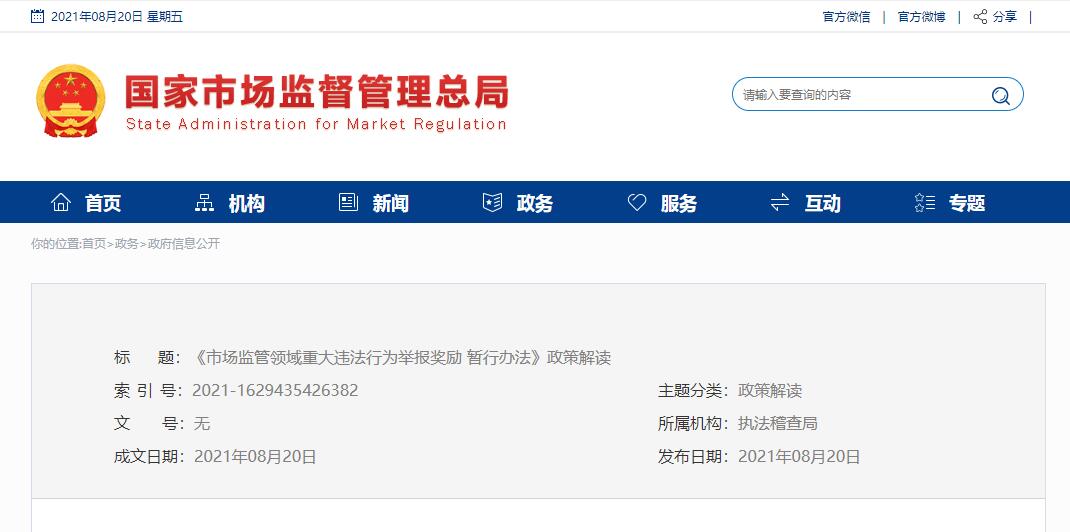Click the 文号 value 无
Image resolution: width=1070 pixels, height=532 pixels.
[202, 424]
